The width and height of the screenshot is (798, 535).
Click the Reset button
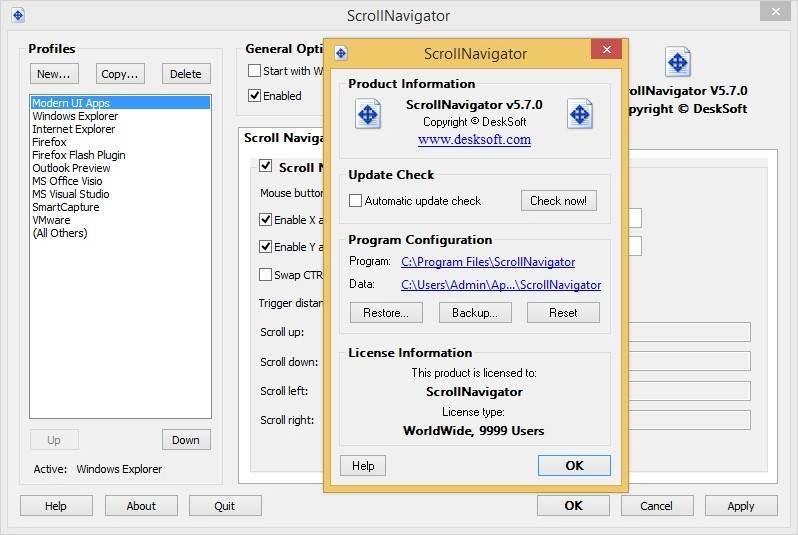[x=563, y=313]
